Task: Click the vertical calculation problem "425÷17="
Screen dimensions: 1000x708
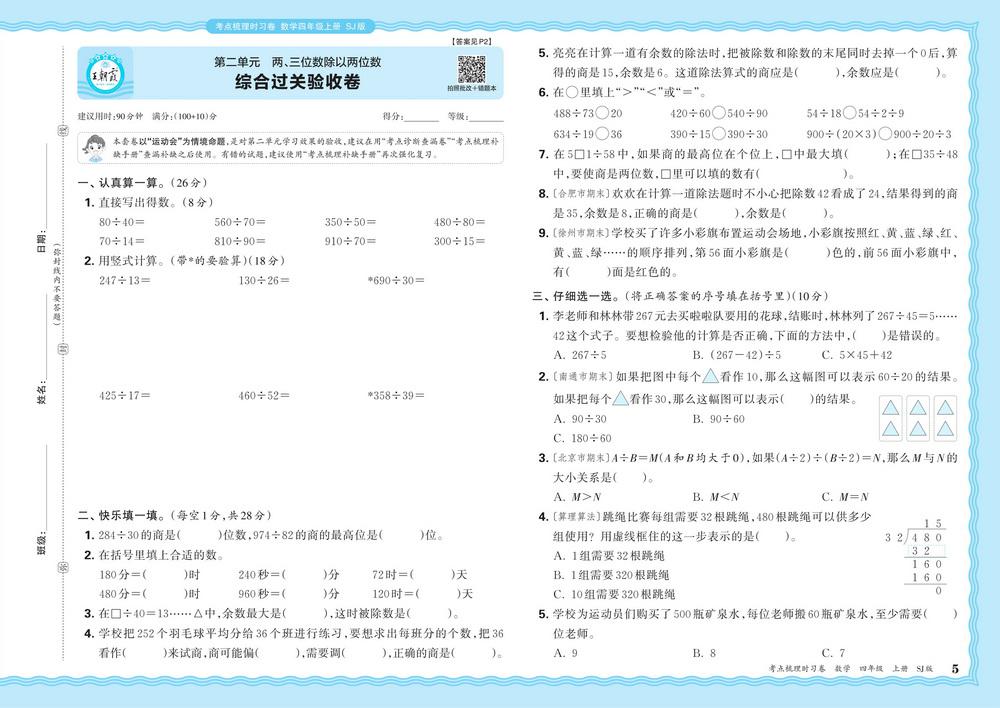Action: click(124, 396)
